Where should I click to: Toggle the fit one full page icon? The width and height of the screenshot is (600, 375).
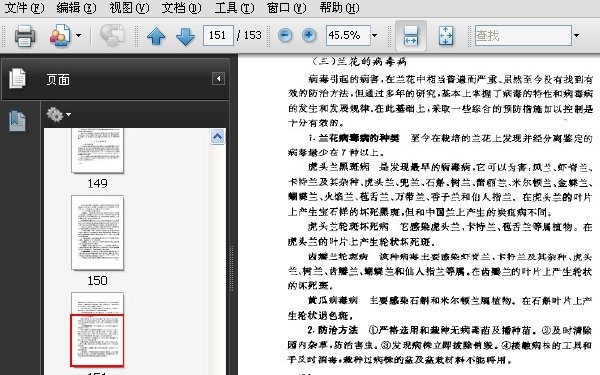point(446,36)
